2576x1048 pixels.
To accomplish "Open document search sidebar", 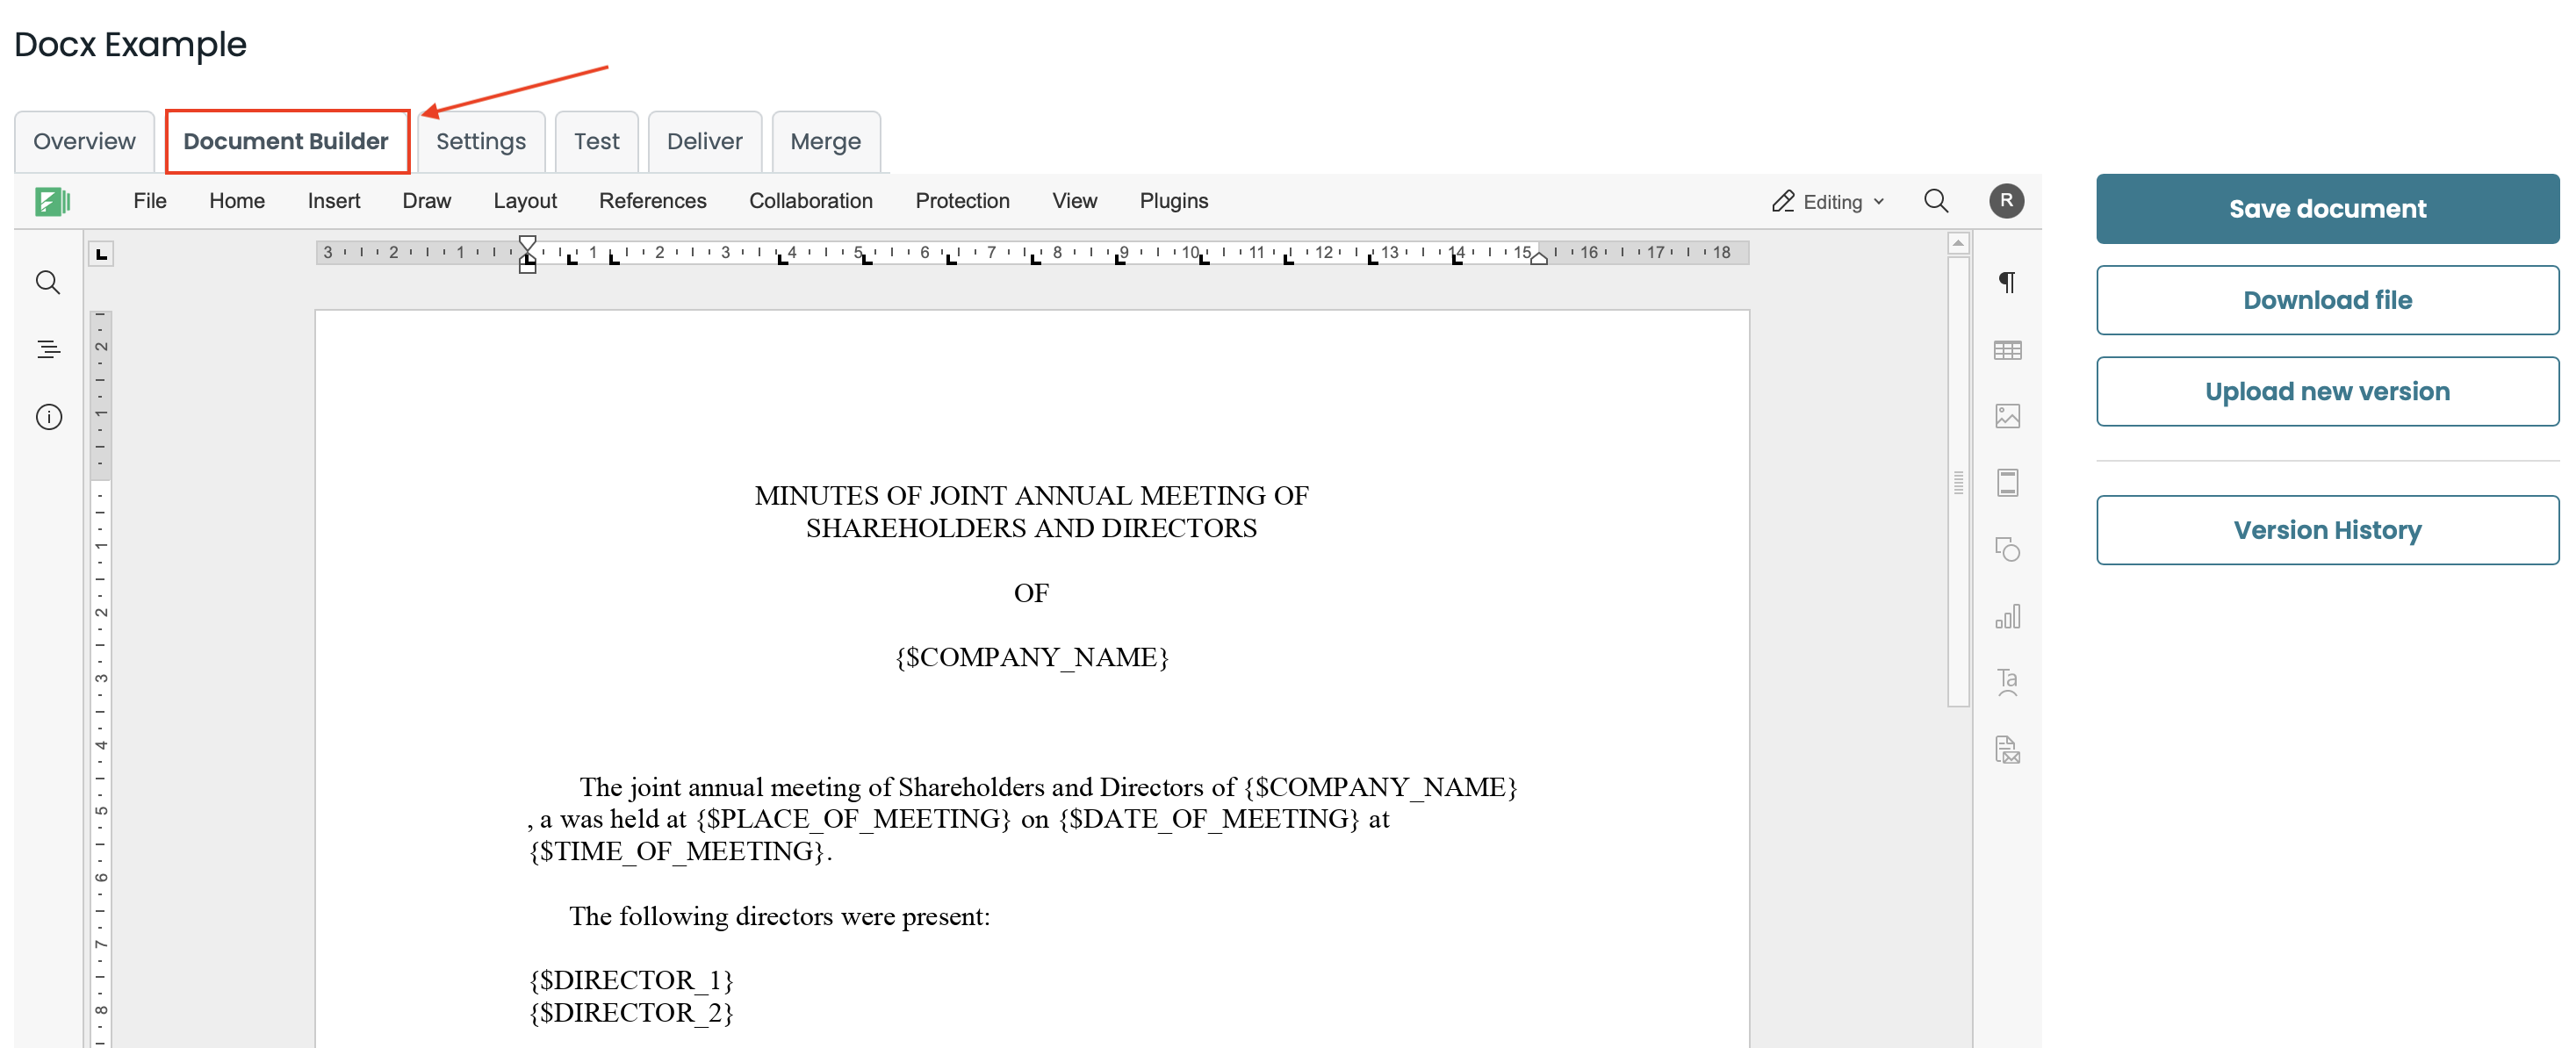I will (x=48, y=283).
